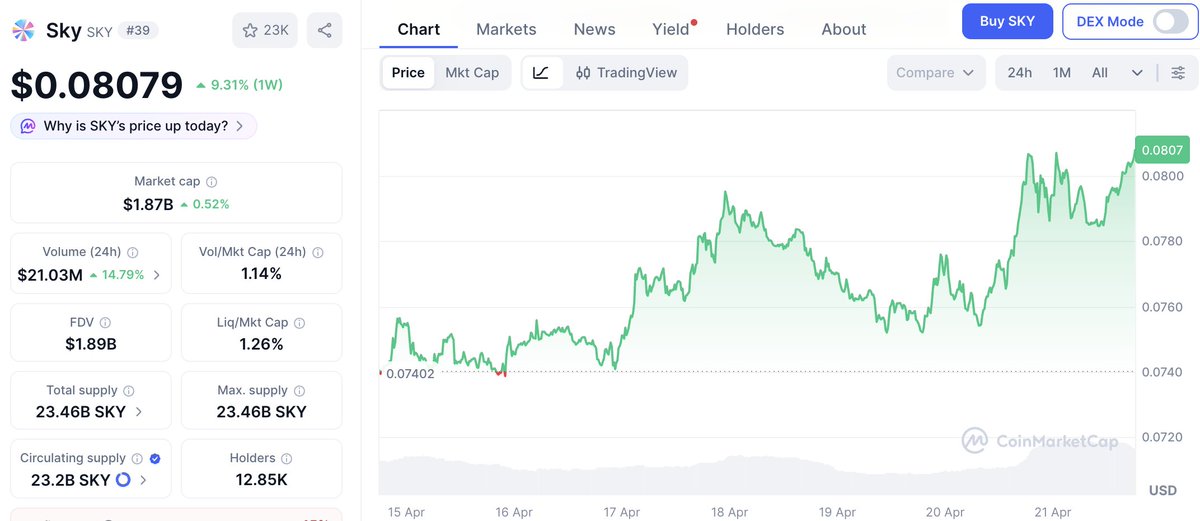Toggle DEX Mode switch on
The height and width of the screenshot is (521, 1200).
pyautogui.click(x=1169, y=21)
